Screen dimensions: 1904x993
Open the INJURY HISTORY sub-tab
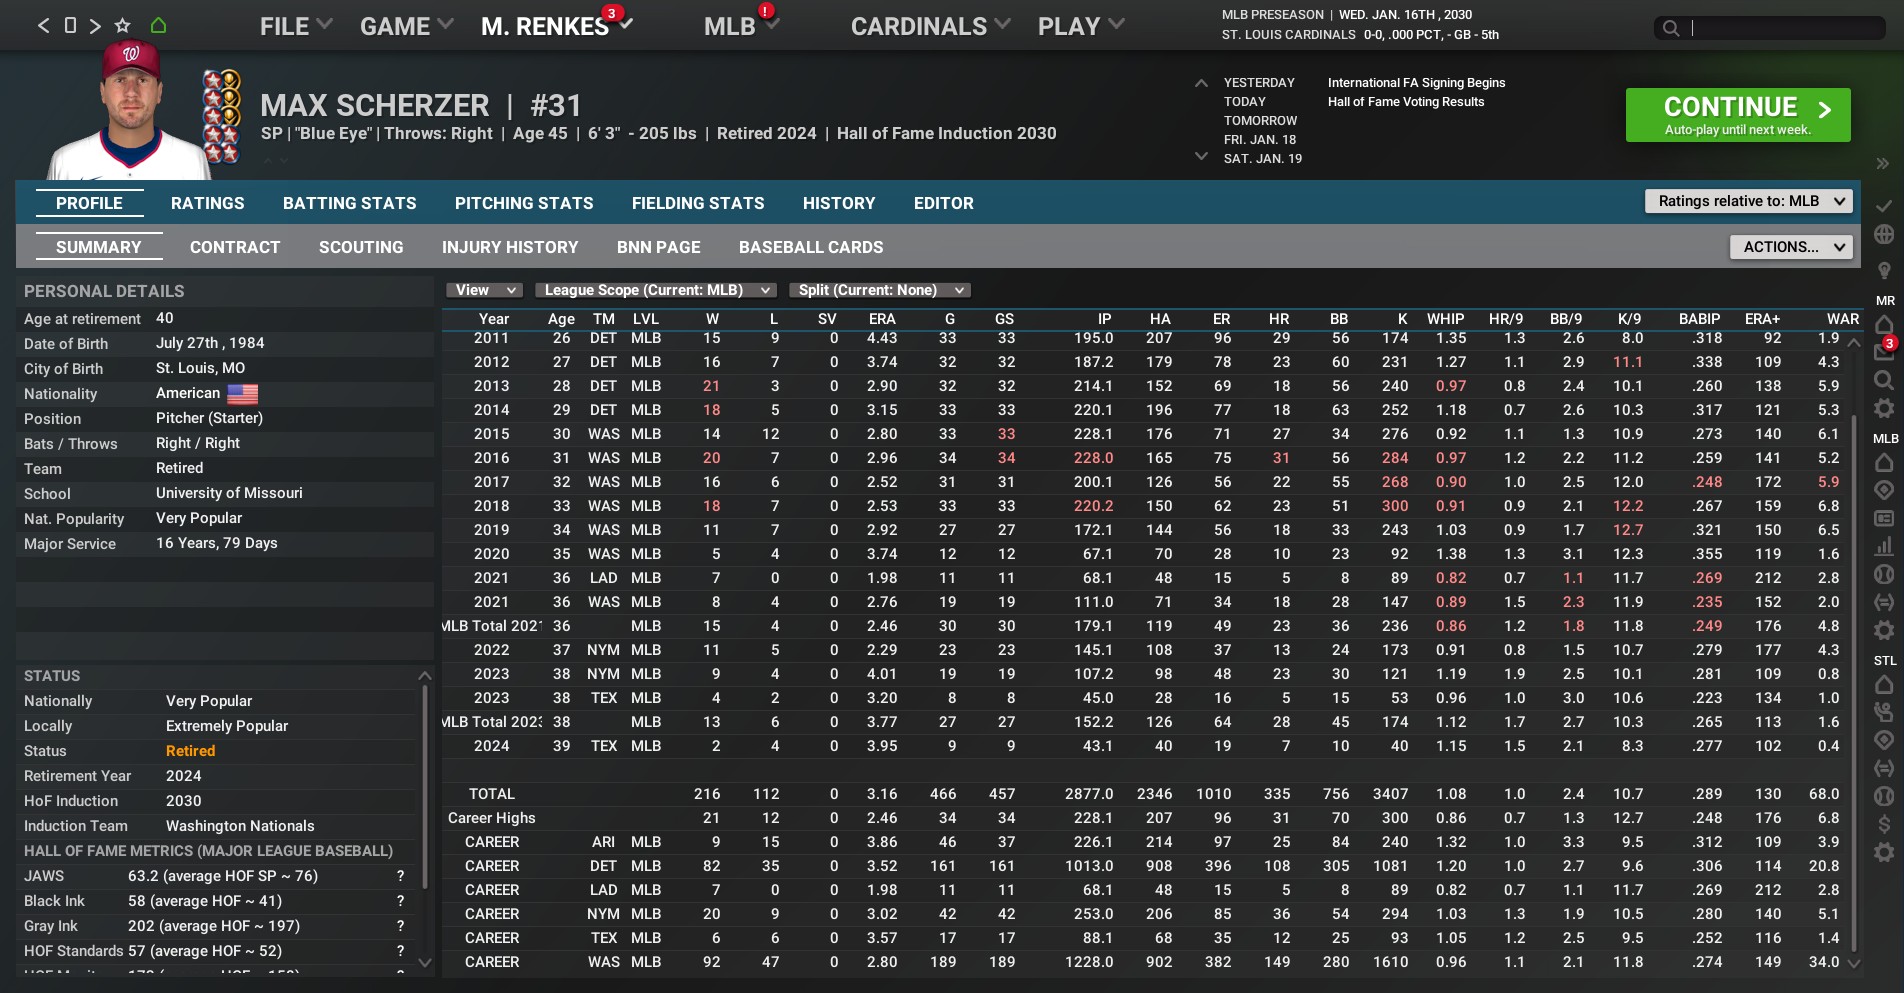click(x=510, y=247)
